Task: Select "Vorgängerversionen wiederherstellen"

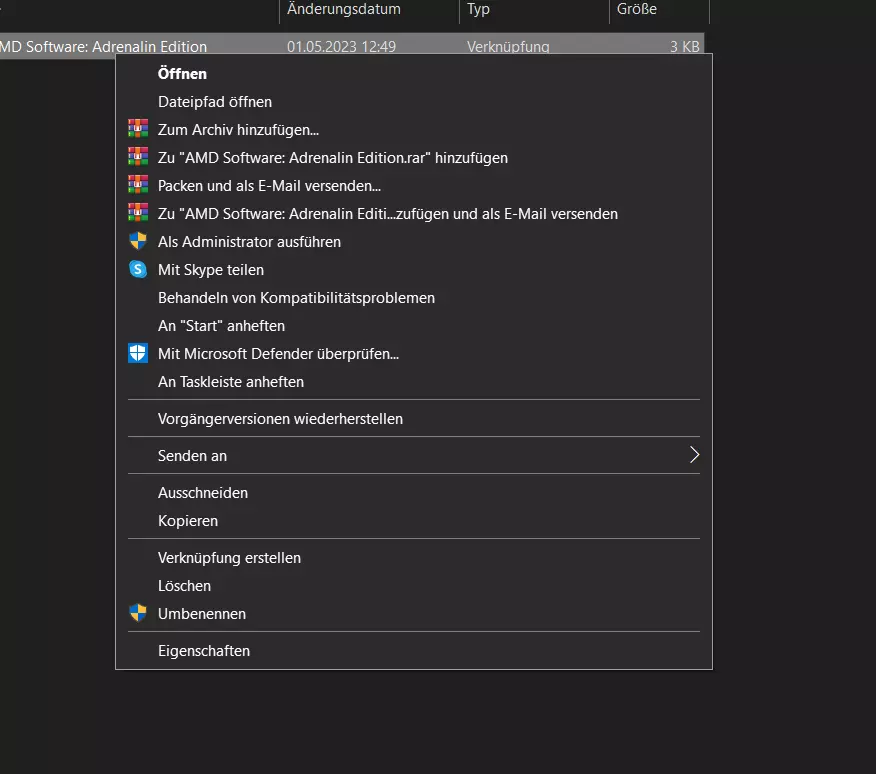Action: (x=414, y=419)
